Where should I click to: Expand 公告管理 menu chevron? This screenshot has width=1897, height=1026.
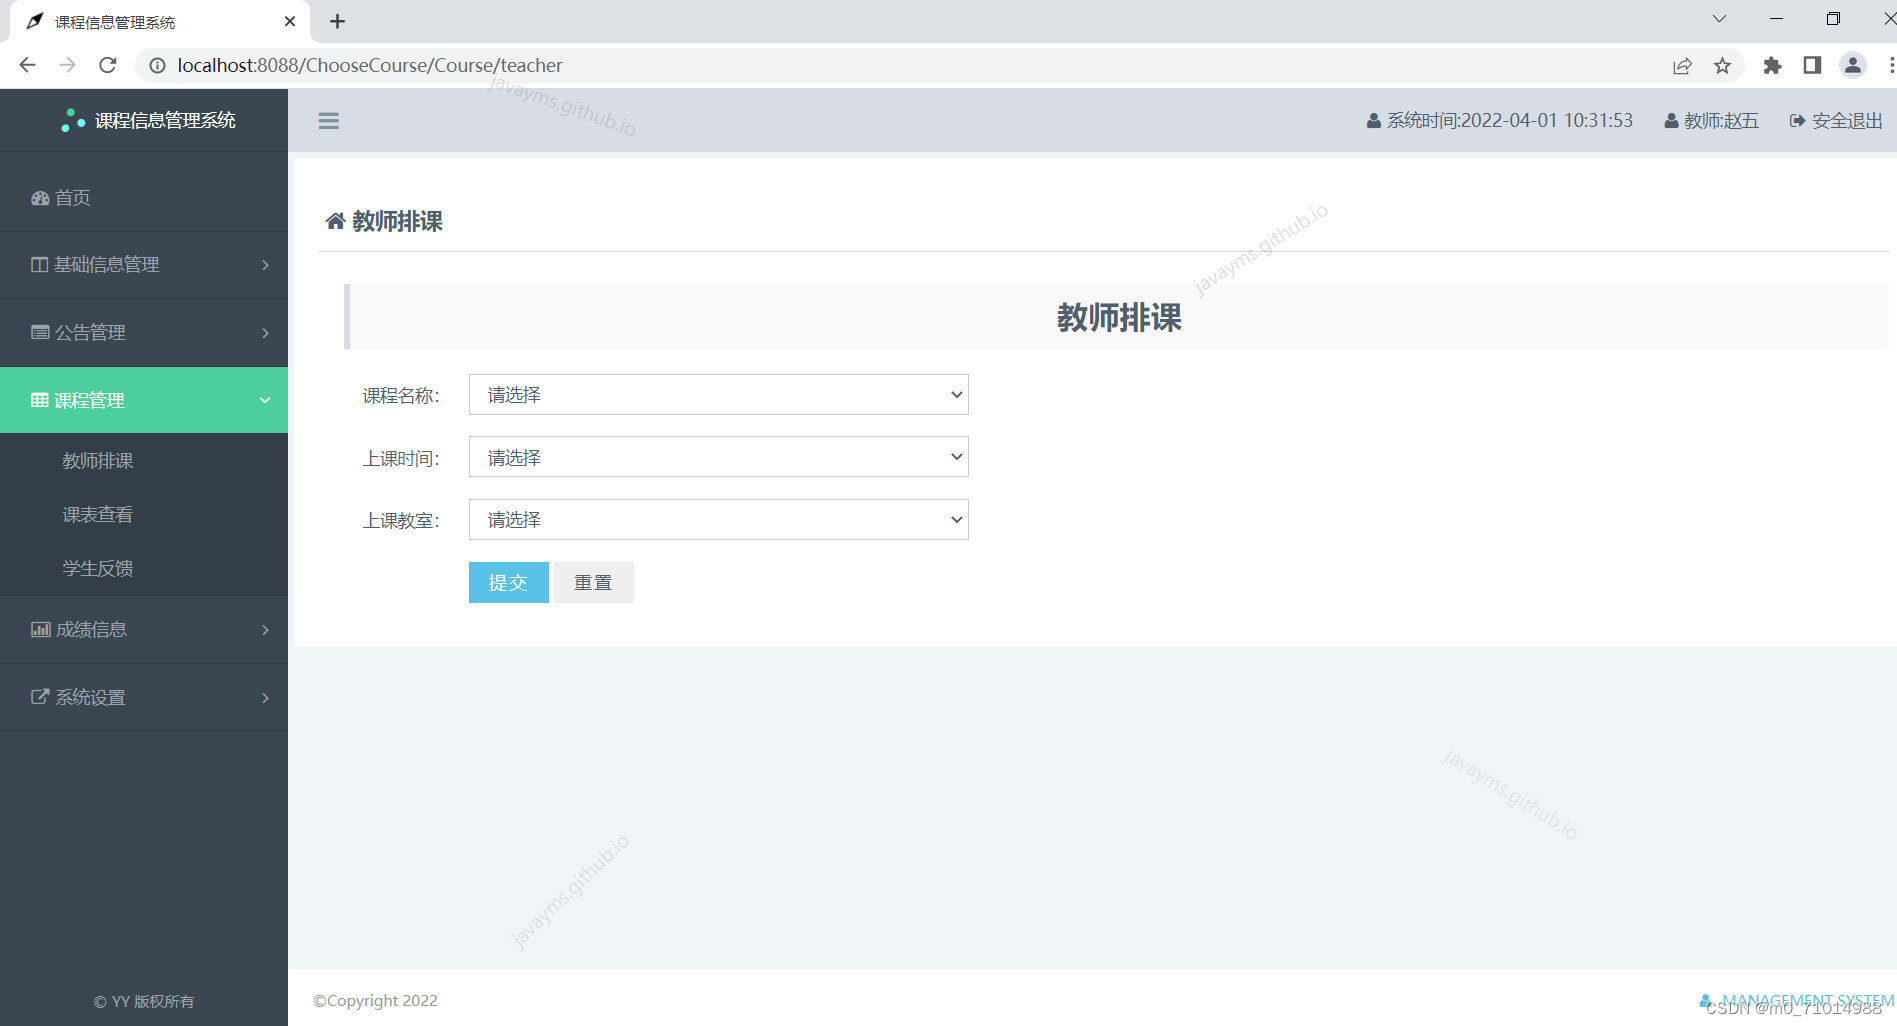click(x=265, y=333)
